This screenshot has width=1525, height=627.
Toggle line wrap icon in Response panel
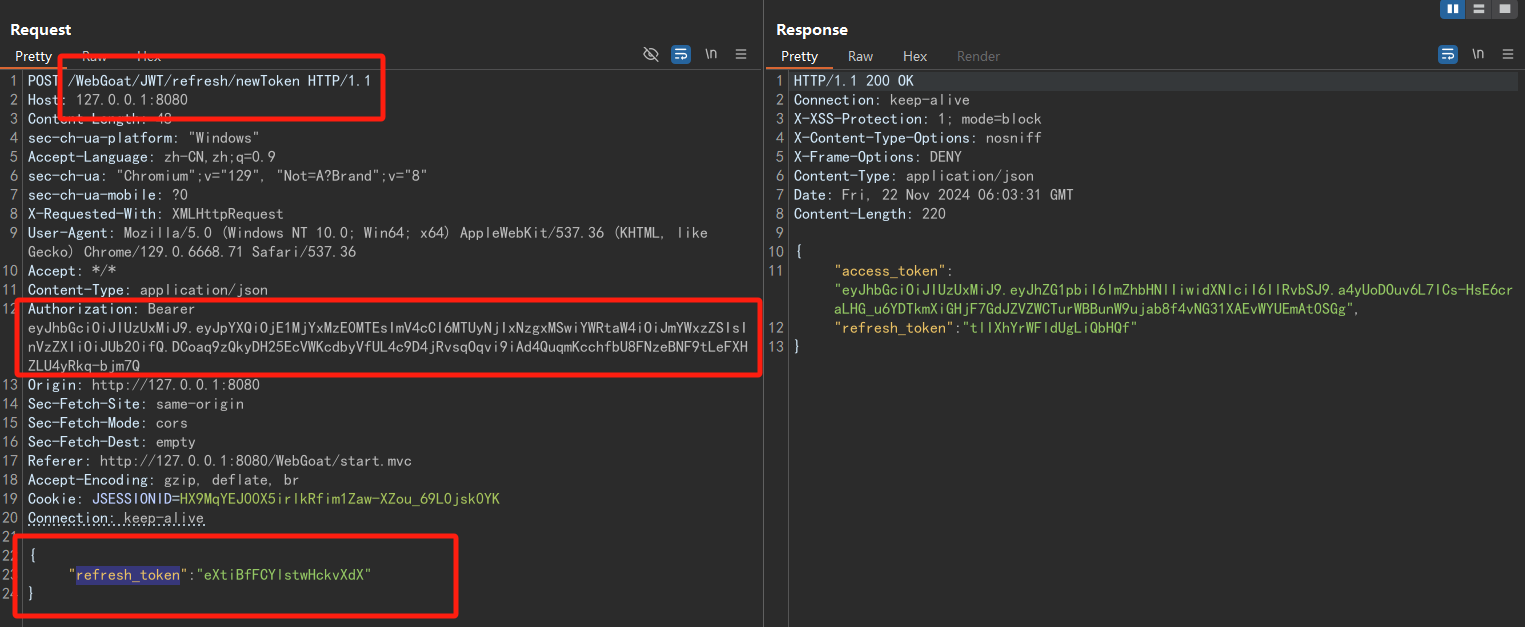[1448, 54]
